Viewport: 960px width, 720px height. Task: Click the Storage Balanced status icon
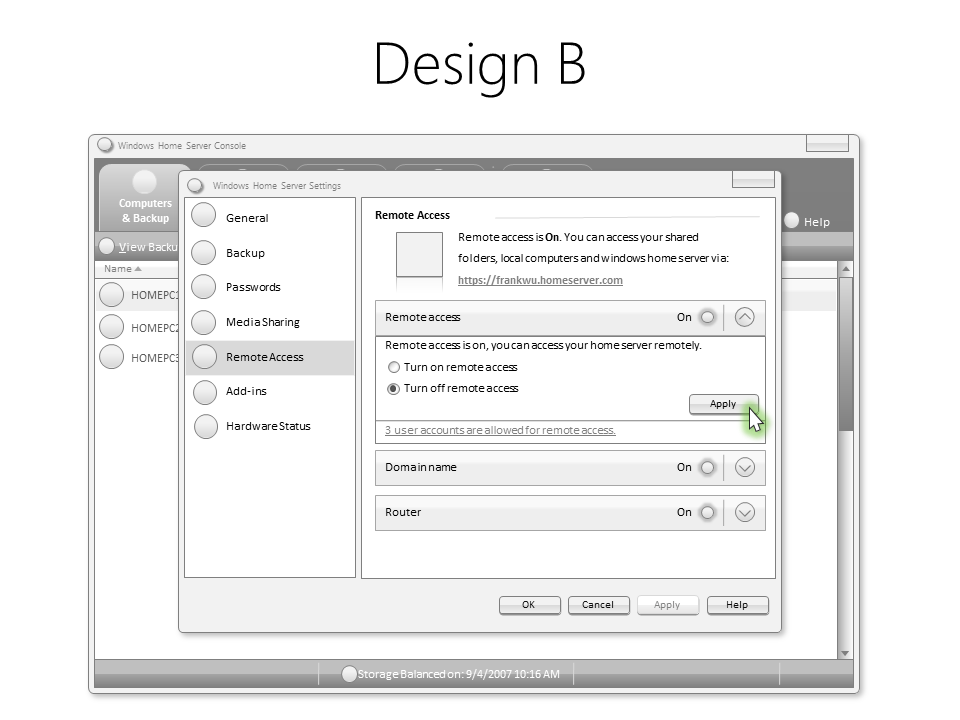(x=349, y=674)
